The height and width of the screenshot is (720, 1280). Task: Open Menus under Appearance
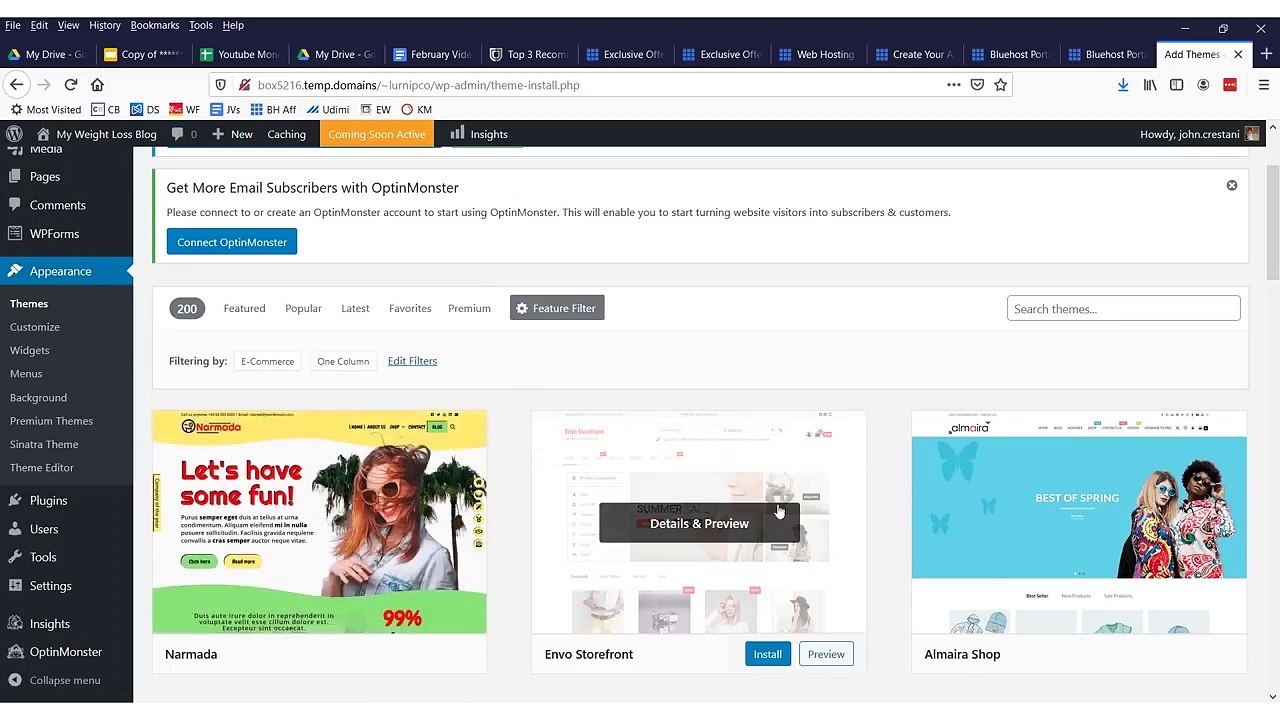coord(26,374)
